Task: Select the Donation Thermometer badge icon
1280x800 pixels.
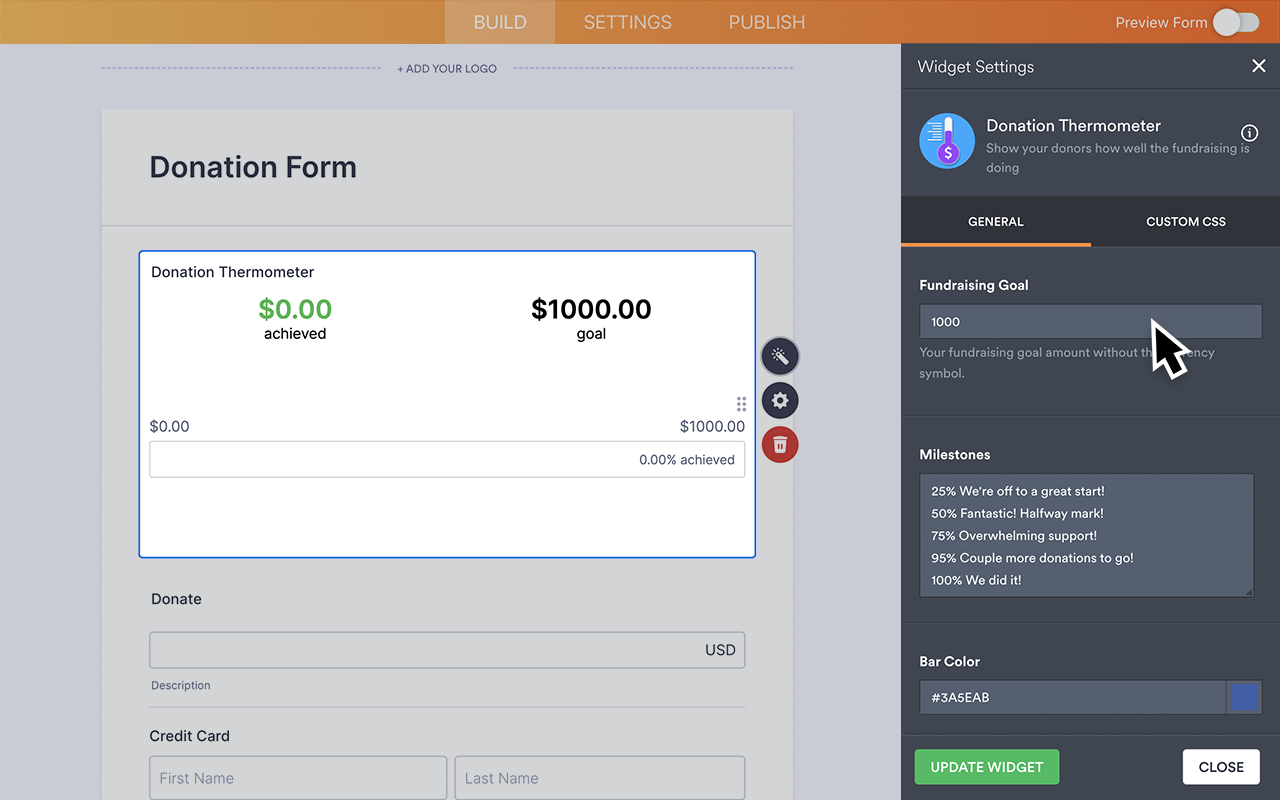Action: tap(946, 141)
